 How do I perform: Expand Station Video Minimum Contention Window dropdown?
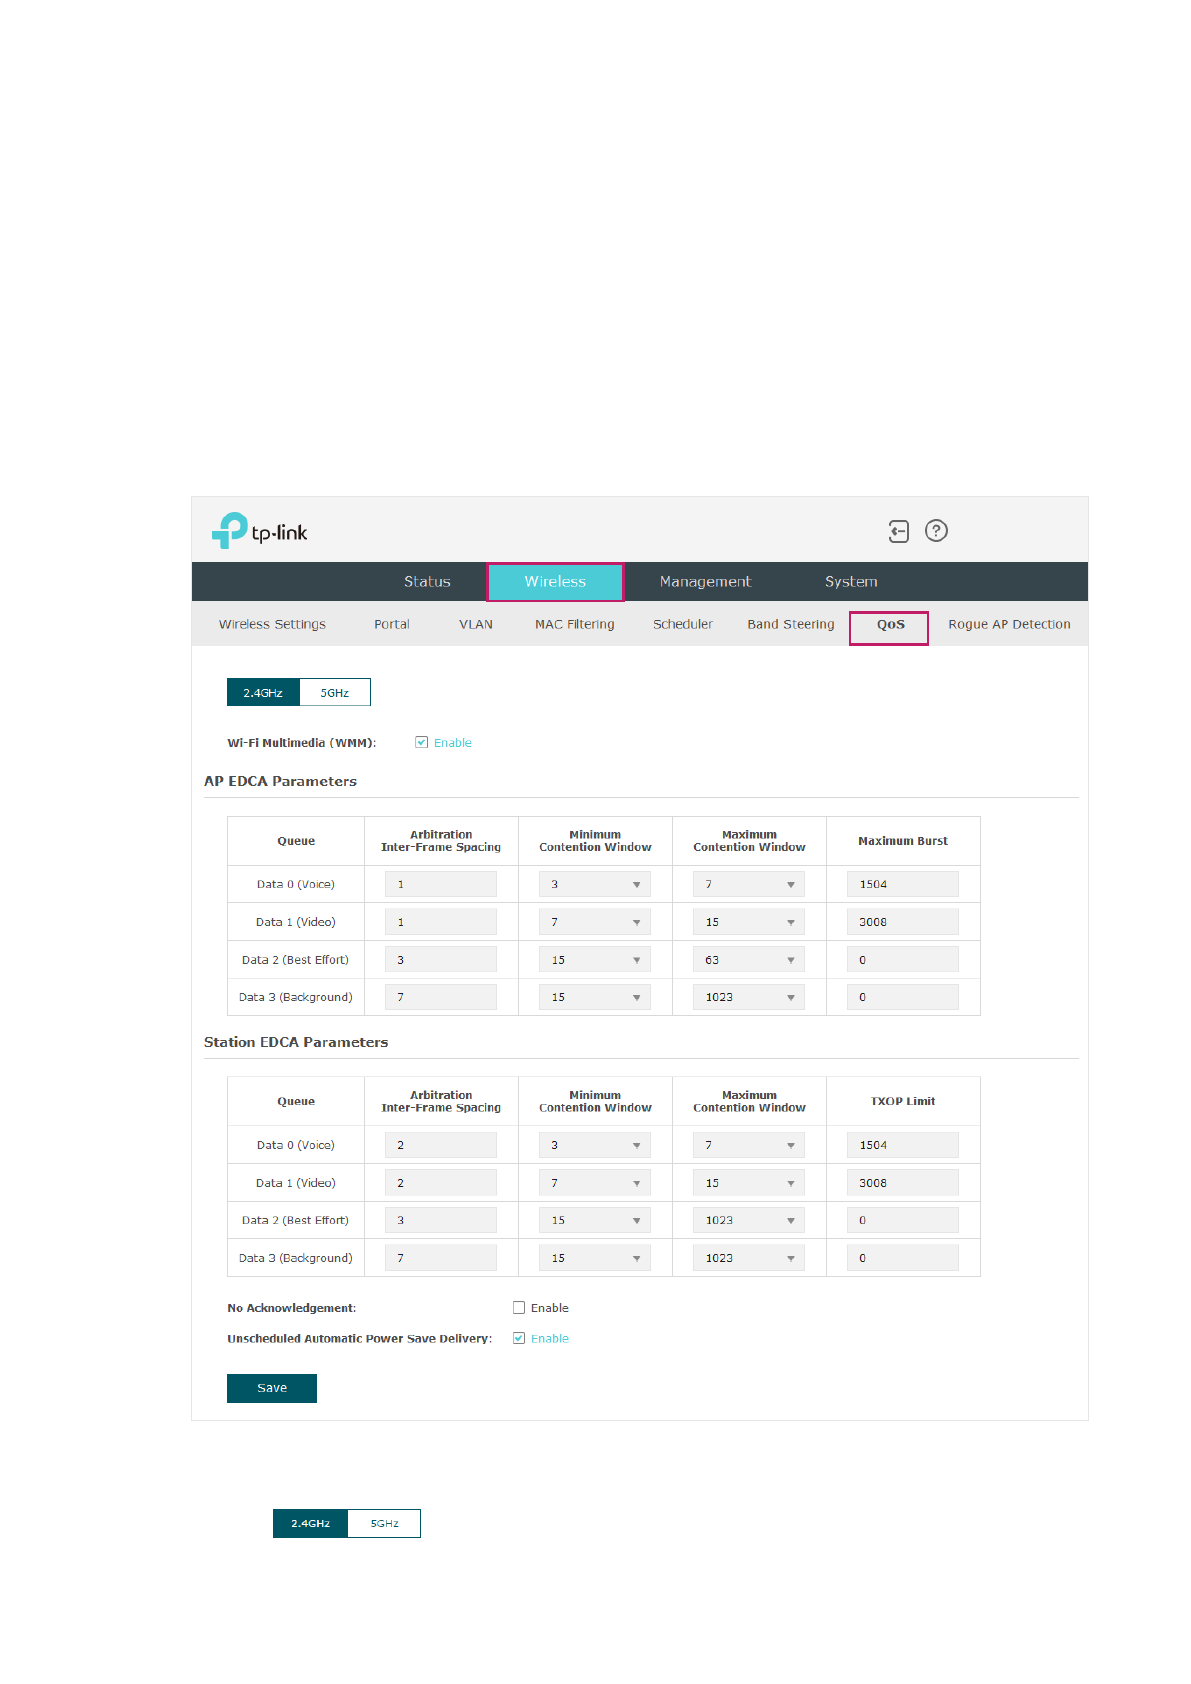[595, 1183]
